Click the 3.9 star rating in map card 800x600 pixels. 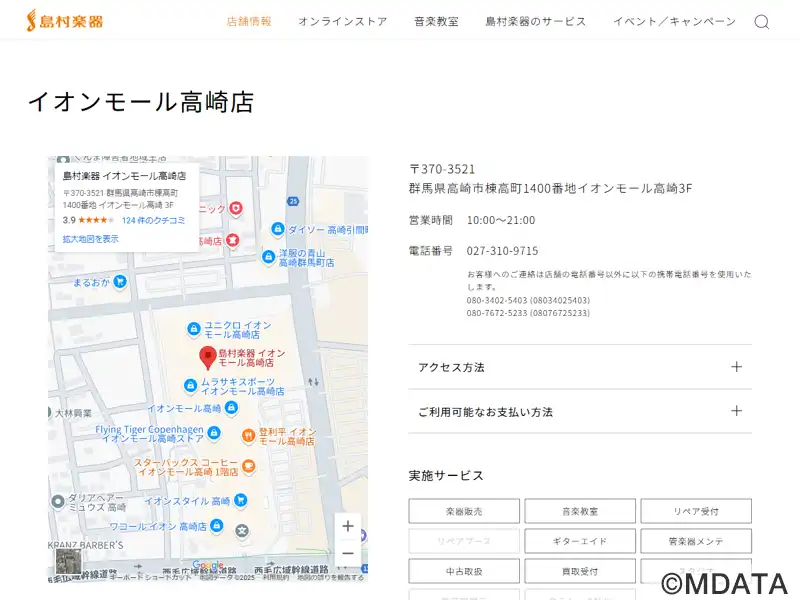[x=88, y=220]
